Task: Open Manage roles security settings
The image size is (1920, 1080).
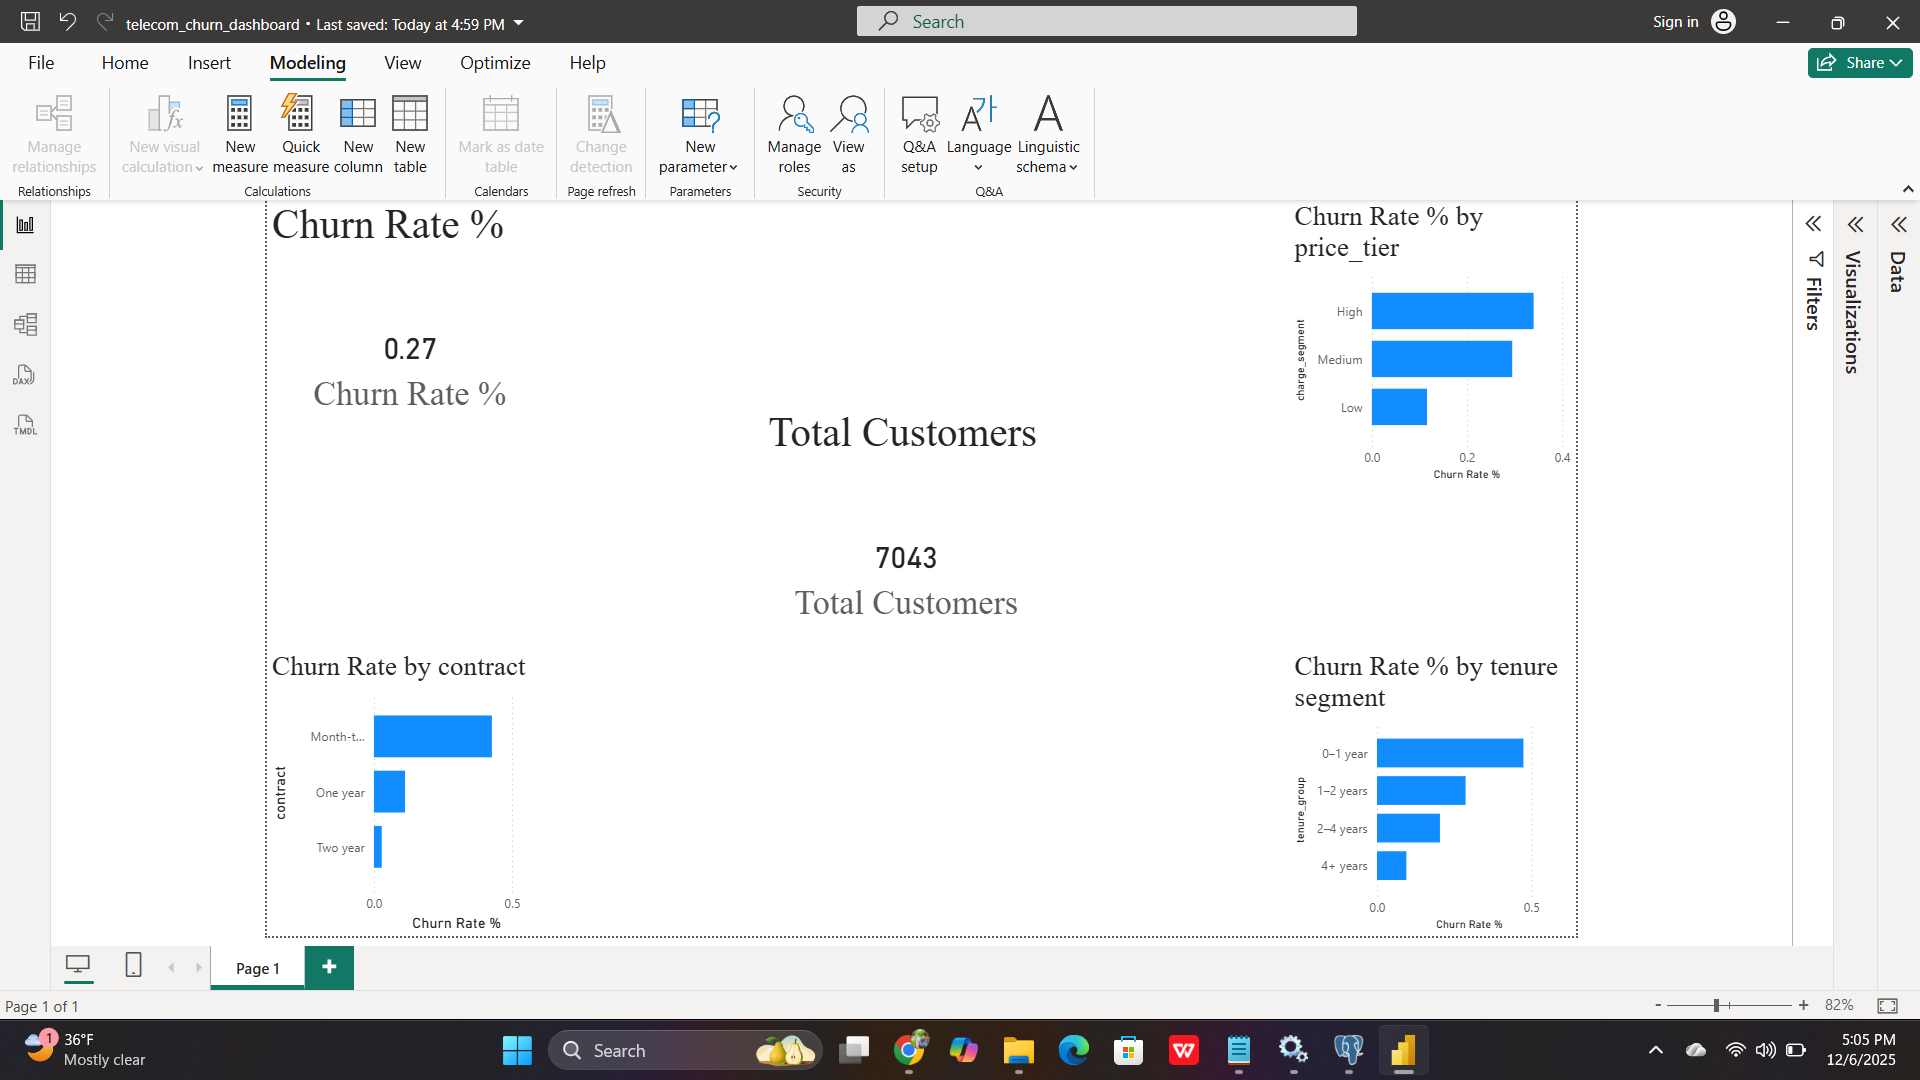Action: pos(793,133)
